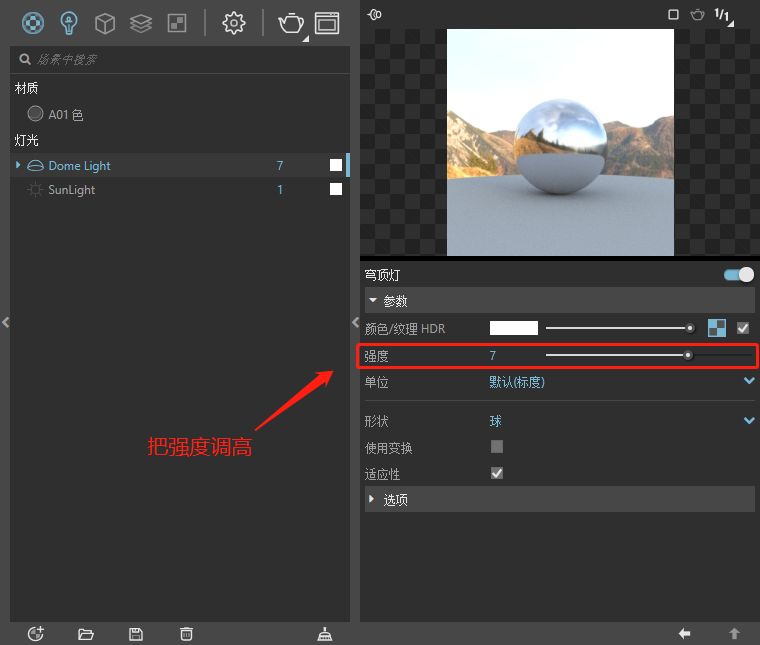Click the HDR white color swatch
Viewport: 760px width, 645px height.
[514, 328]
